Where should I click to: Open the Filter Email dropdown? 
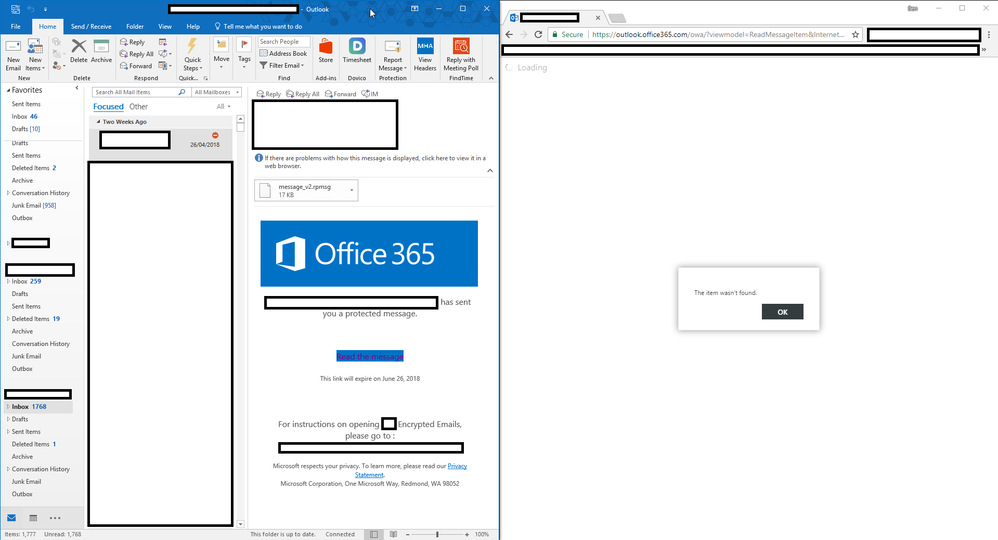click(282, 65)
